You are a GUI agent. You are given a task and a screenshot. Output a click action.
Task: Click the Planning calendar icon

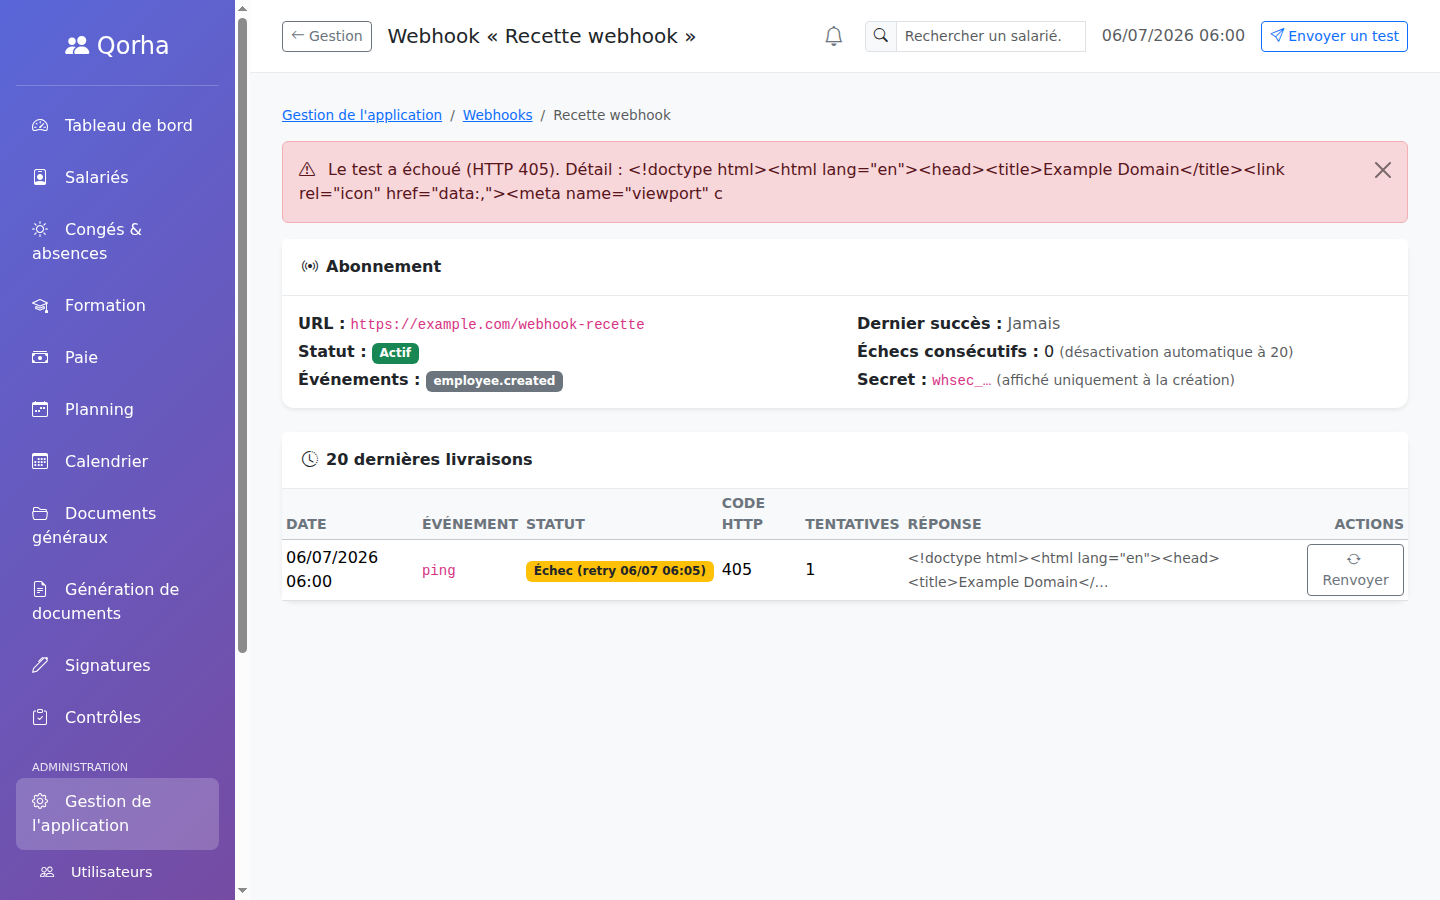coord(40,409)
